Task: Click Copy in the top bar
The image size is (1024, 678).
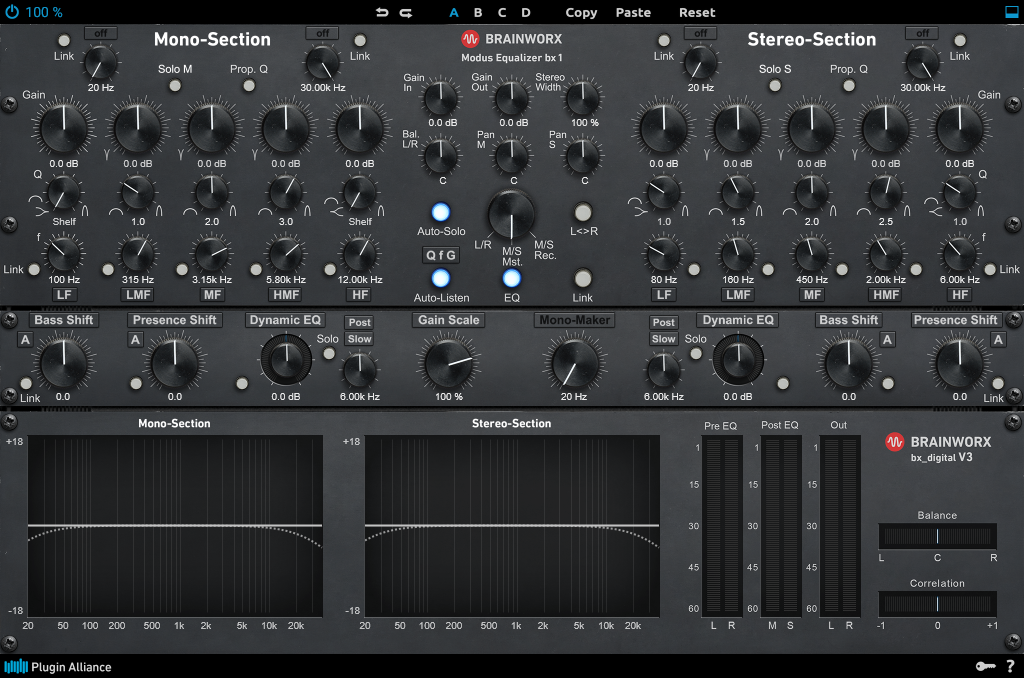Action: pyautogui.click(x=581, y=12)
